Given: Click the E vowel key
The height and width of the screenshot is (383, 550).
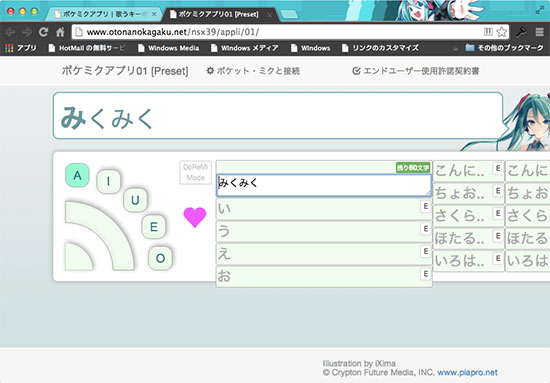Looking at the screenshot, I should tap(154, 227).
